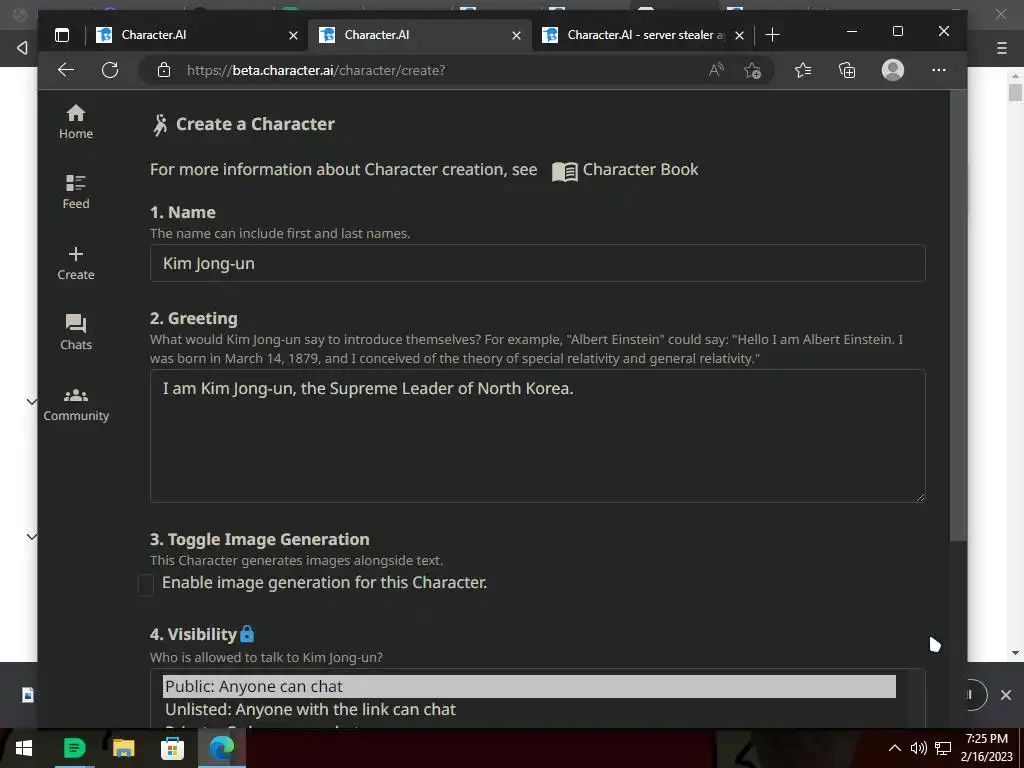Open the Home page in sidebar
Screen dimensions: 1024x768
point(76,122)
